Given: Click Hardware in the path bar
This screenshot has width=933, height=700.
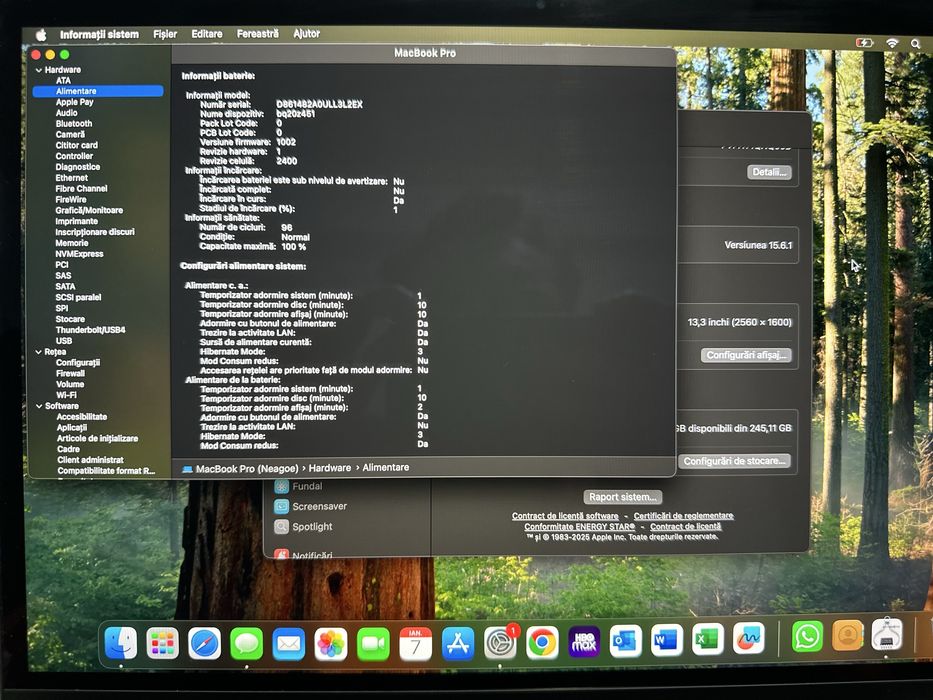Looking at the screenshot, I should point(330,468).
